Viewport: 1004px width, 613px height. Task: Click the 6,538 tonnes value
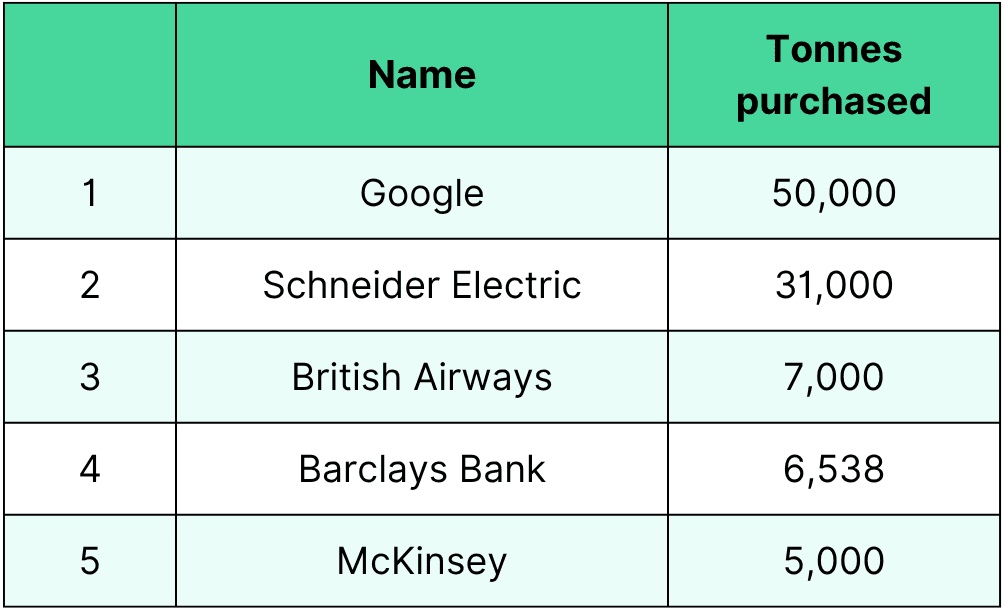point(834,469)
